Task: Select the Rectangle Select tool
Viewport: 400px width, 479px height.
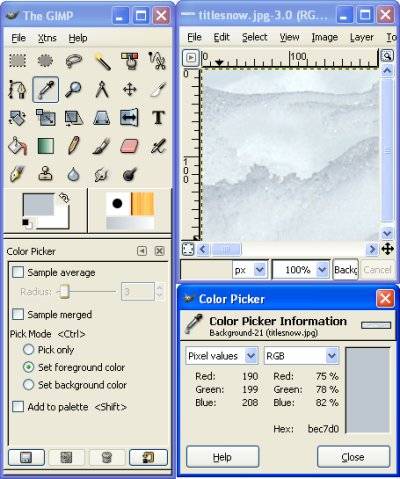Action: click(x=18, y=61)
